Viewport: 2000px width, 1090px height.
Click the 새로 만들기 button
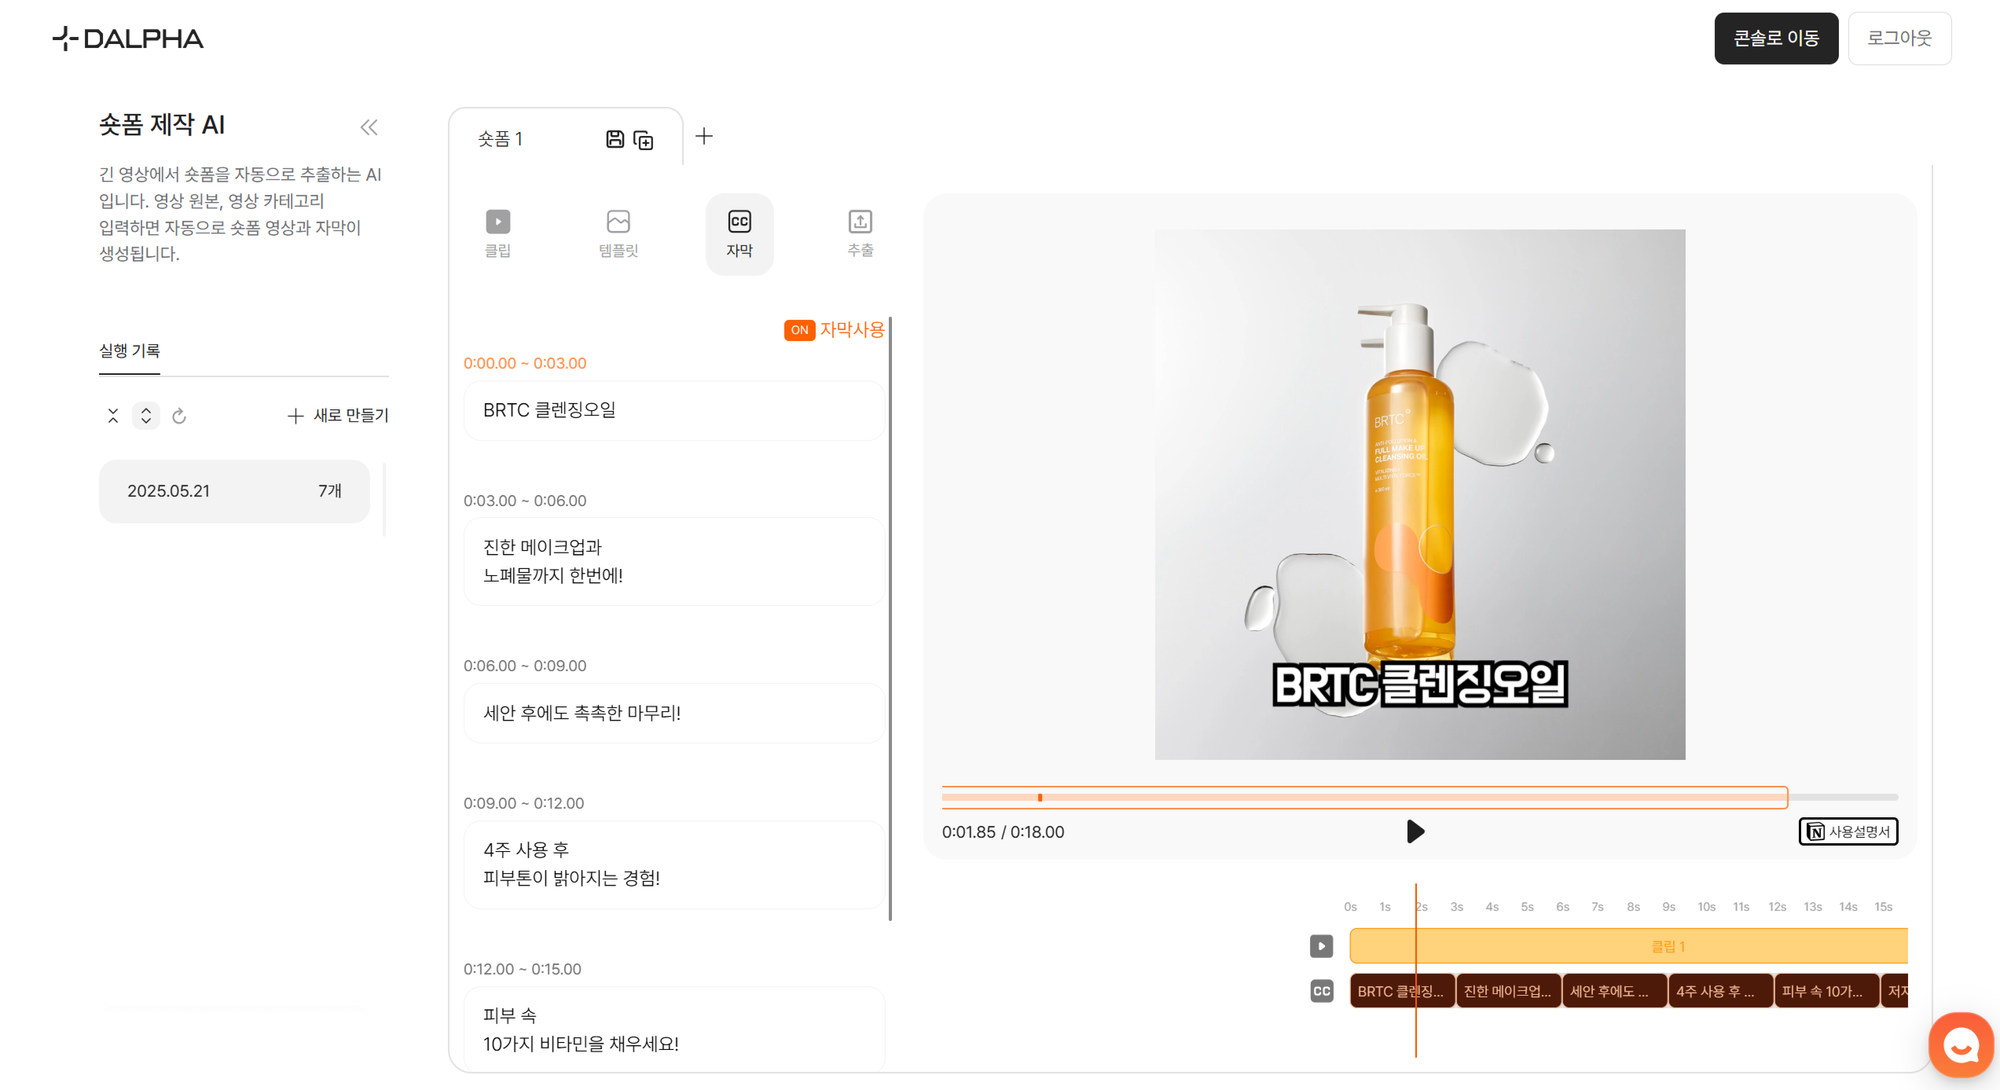338,416
